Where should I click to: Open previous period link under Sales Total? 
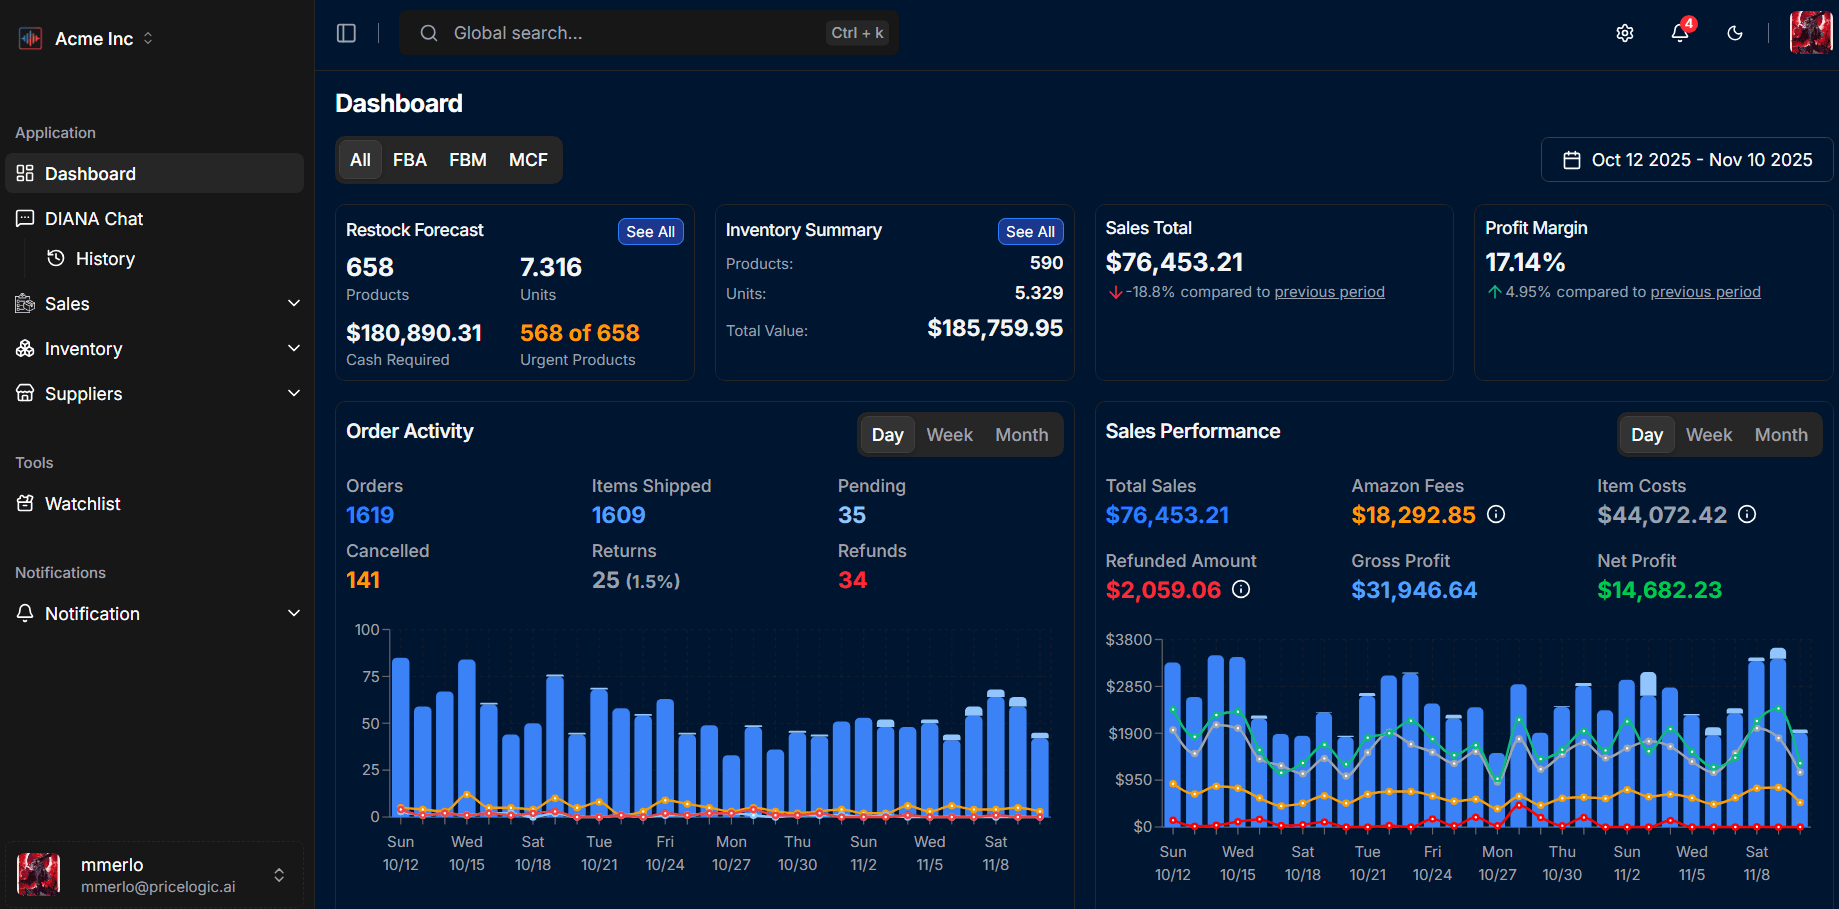pyautogui.click(x=1329, y=292)
